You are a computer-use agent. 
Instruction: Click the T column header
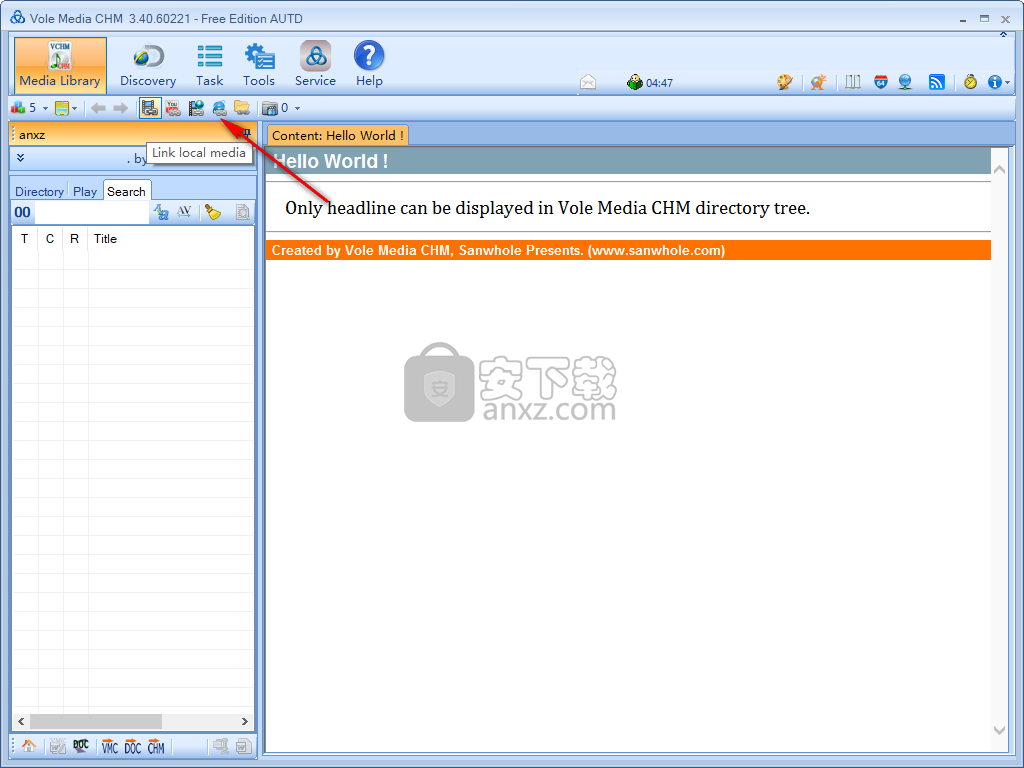click(x=25, y=239)
